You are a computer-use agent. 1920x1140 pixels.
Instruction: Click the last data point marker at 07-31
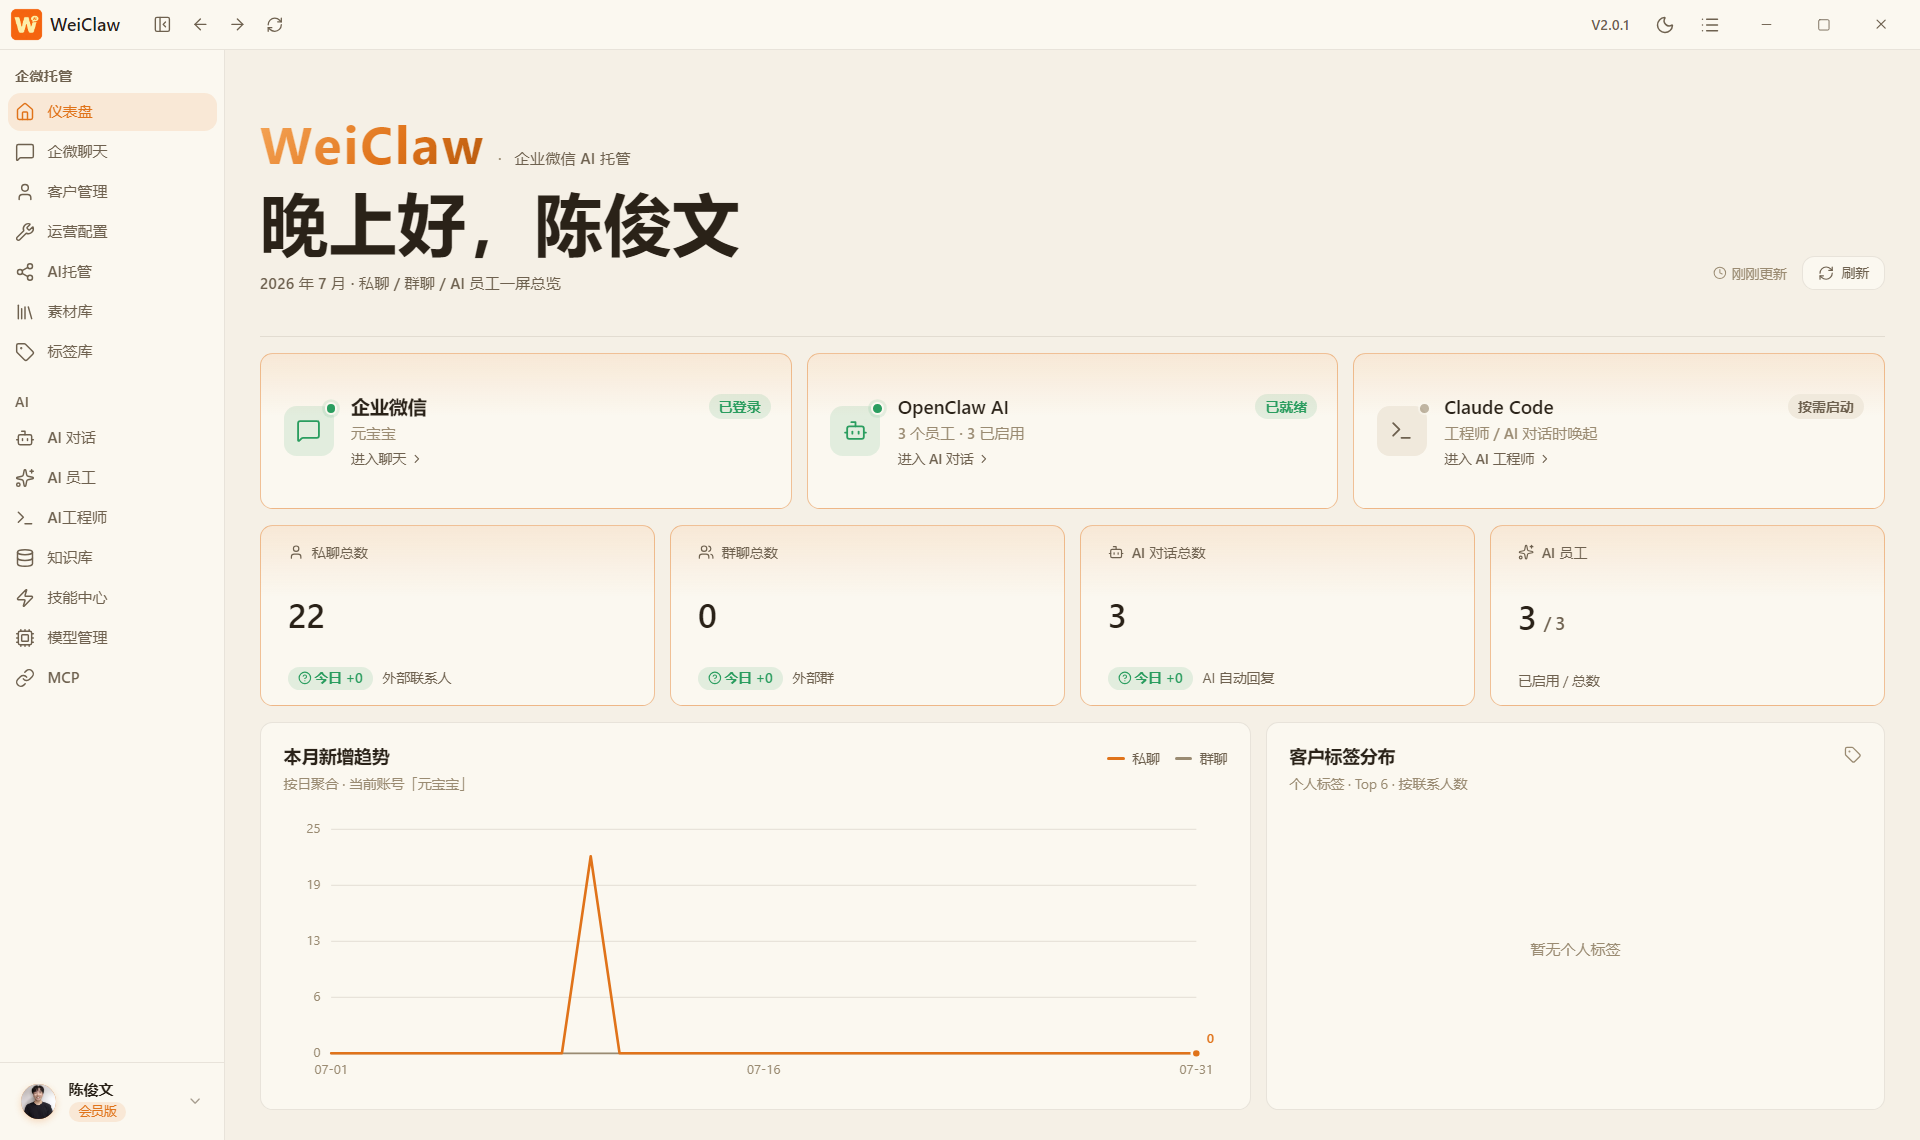coord(1196,1053)
